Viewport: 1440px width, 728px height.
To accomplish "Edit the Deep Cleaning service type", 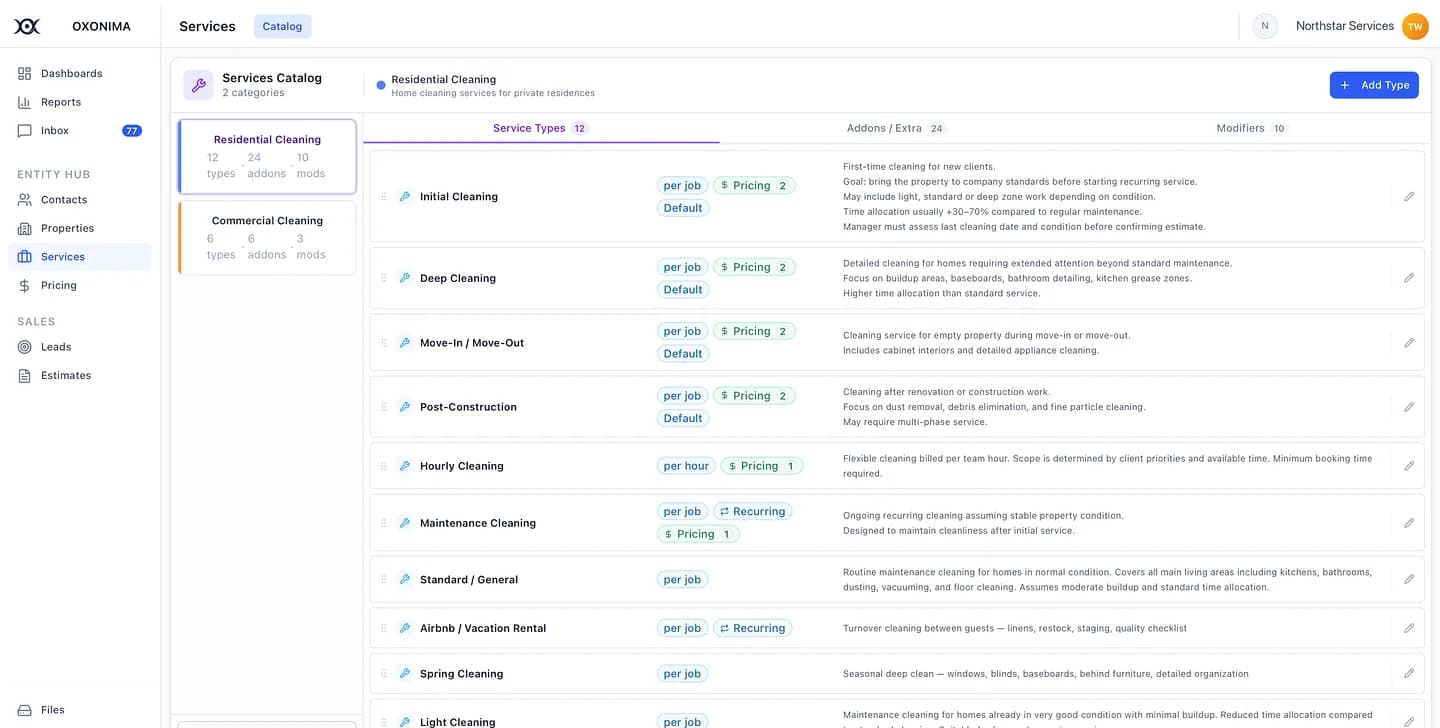I will coord(1409,278).
